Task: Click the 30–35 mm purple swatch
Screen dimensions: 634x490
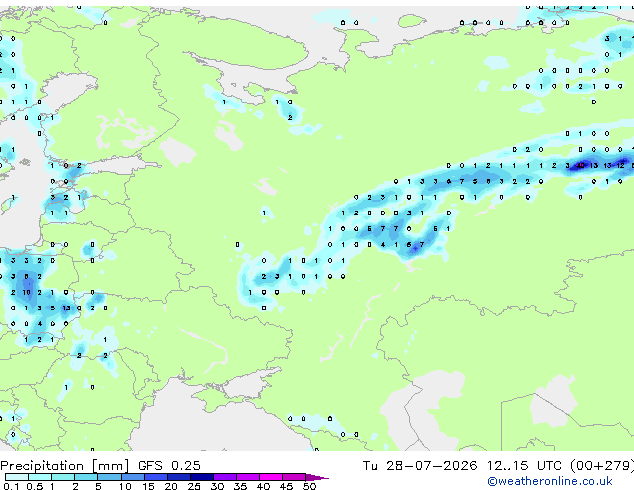Action: tap(225, 477)
